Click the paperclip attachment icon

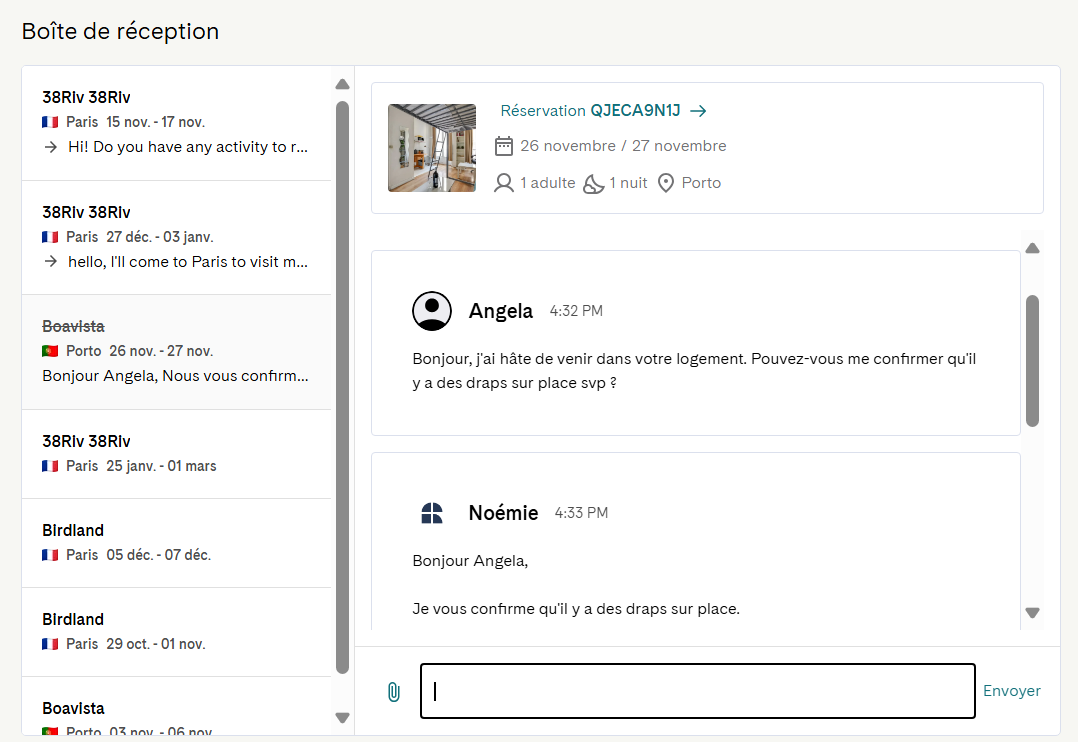click(394, 692)
